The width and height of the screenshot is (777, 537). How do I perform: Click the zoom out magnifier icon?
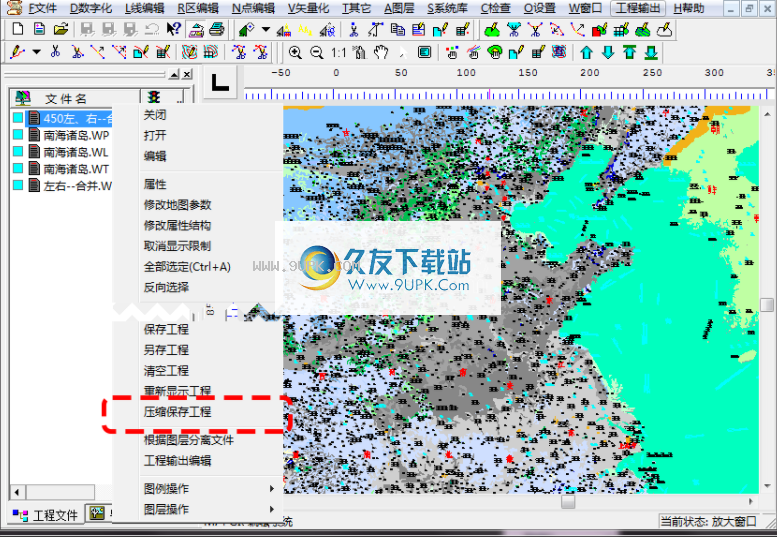[317, 52]
